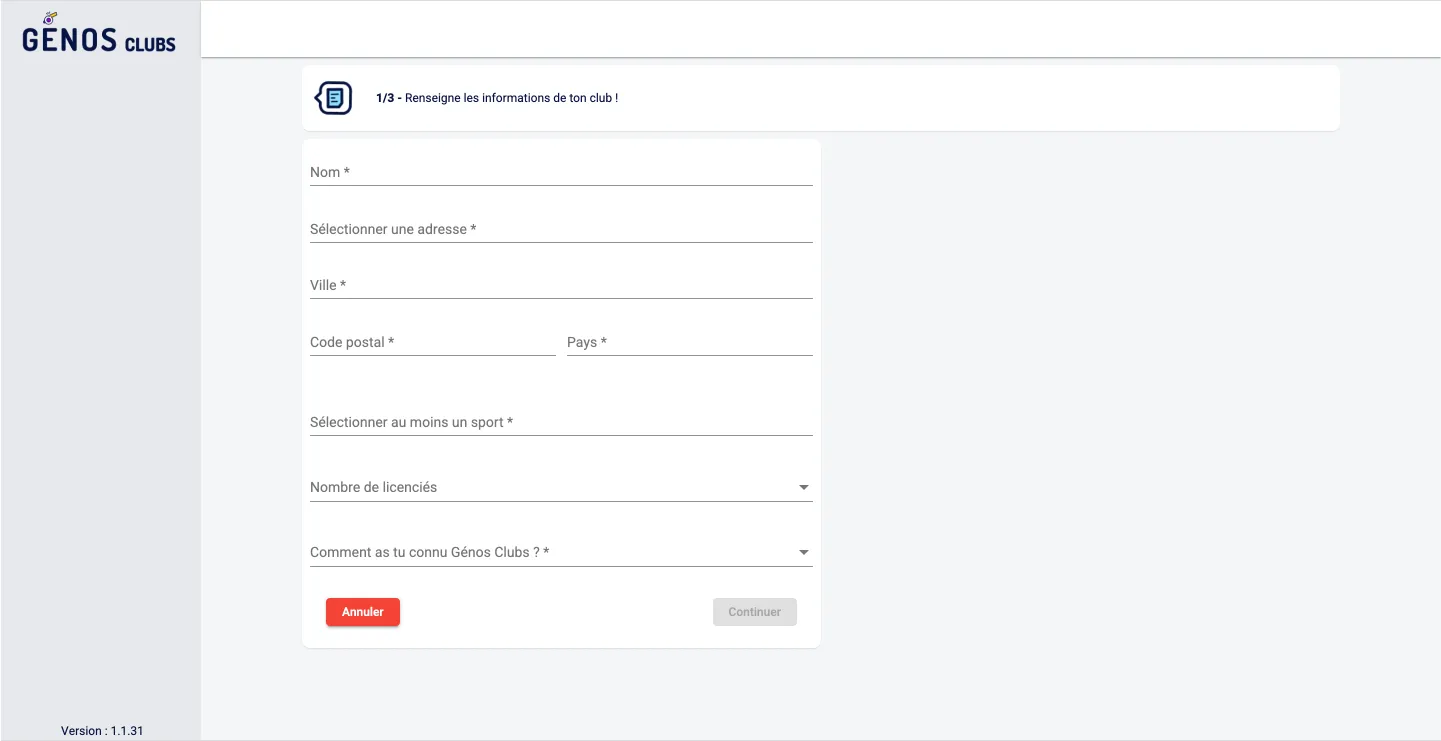Click into the Code postal field
1441x741 pixels.
click(432, 342)
